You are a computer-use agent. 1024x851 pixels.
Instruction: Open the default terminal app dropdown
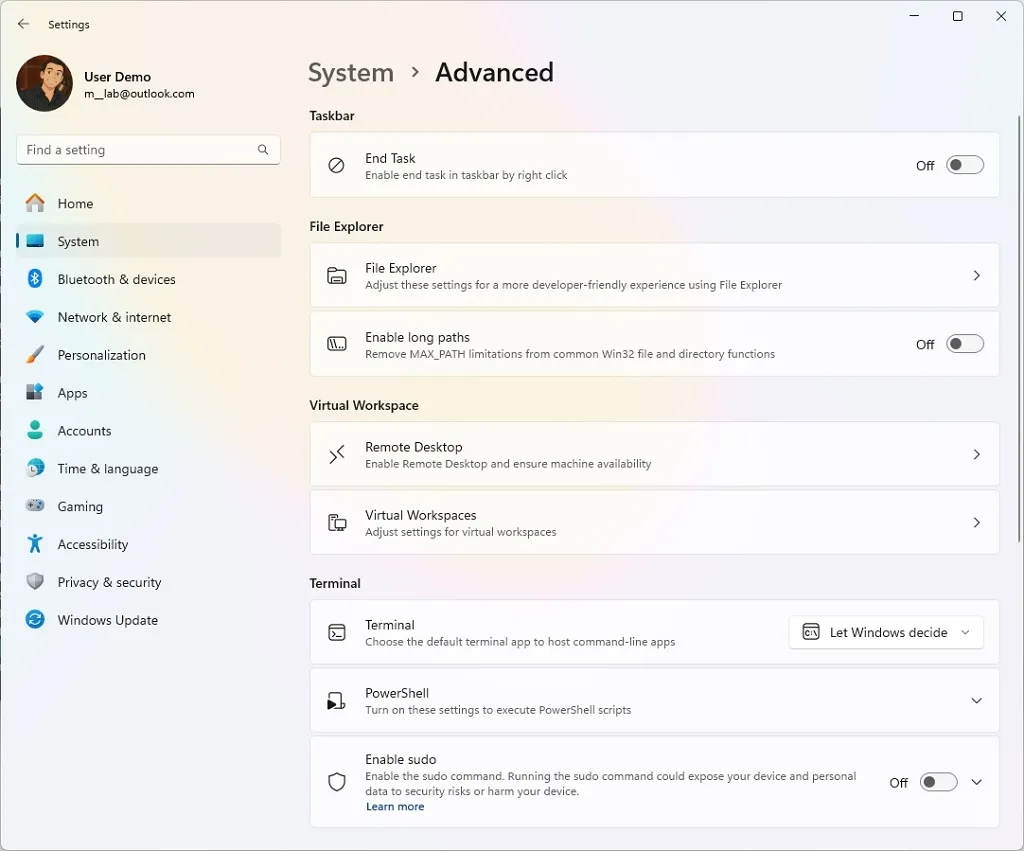pos(886,631)
